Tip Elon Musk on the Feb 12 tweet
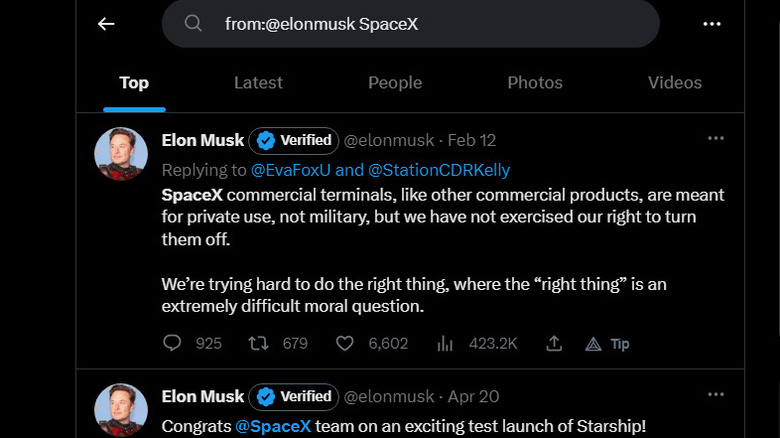Screen dimensions: 780x438 click(608, 343)
